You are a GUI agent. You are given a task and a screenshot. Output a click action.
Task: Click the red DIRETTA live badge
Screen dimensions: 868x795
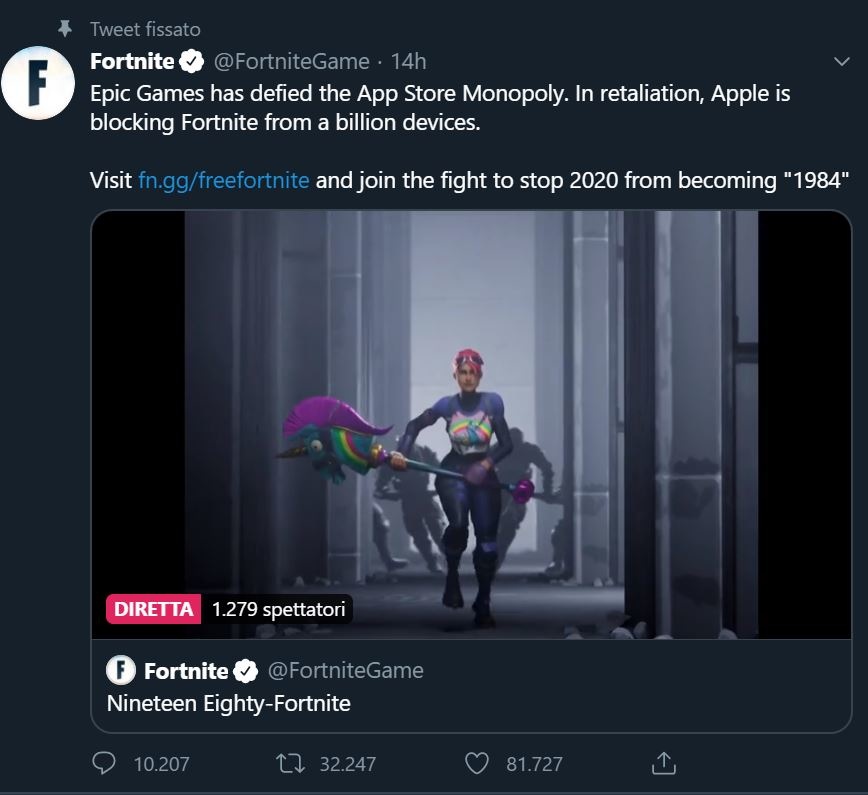[154, 609]
